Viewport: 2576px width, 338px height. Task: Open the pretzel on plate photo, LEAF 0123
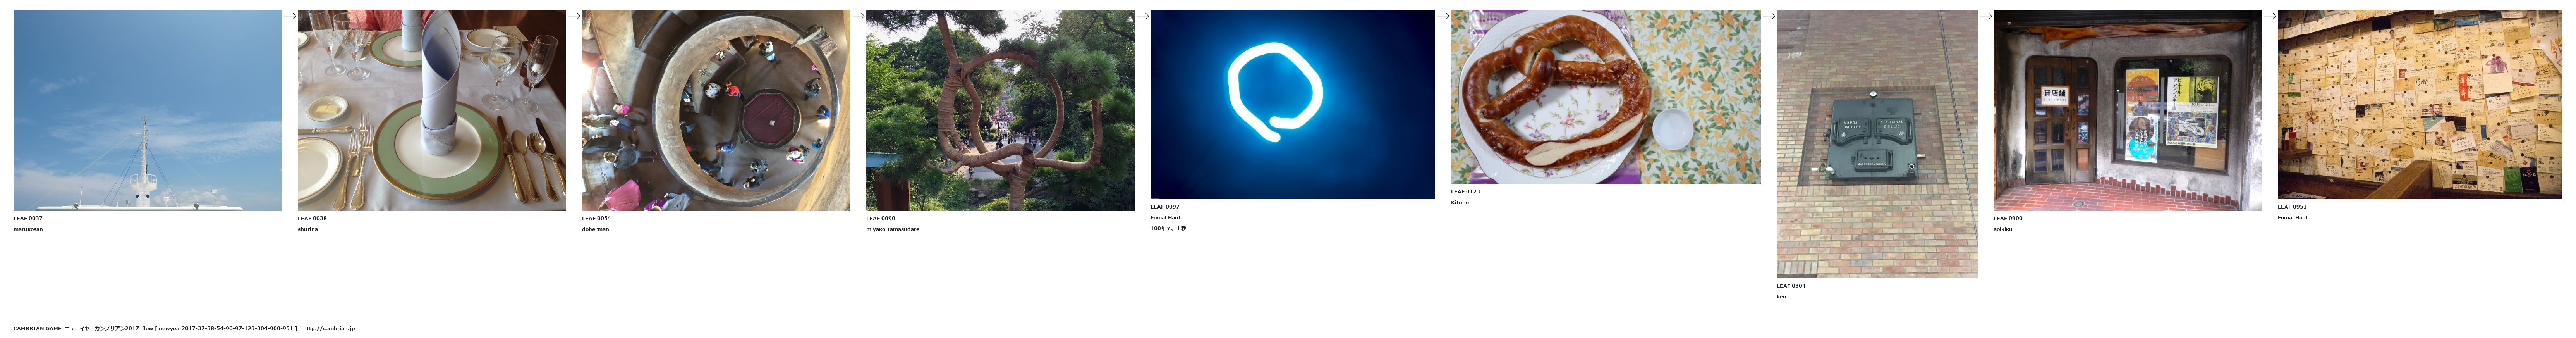click(x=1606, y=97)
